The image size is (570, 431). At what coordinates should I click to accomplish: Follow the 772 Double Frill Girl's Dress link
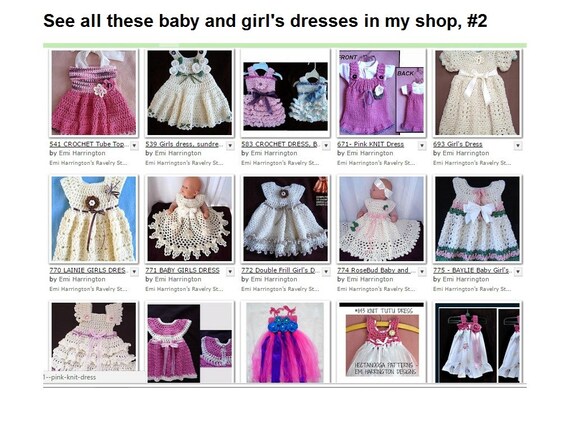click(x=281, y=270)
